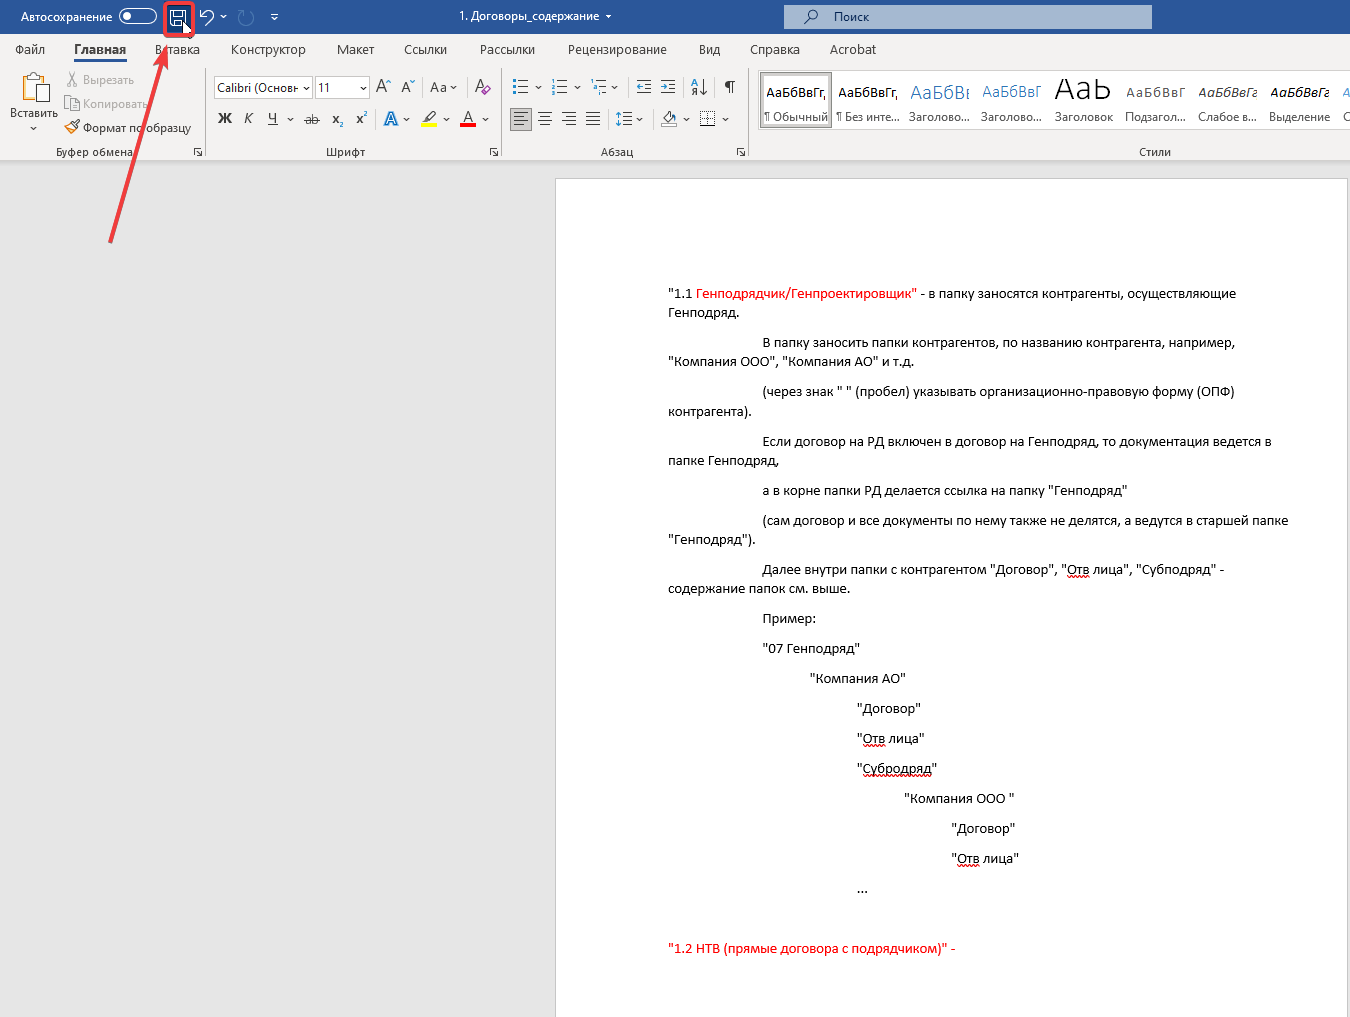The height and width of the screenshot is (1017, 1350).
Task: Apply the Слабое выделение style
Action: coord(1227,100)
